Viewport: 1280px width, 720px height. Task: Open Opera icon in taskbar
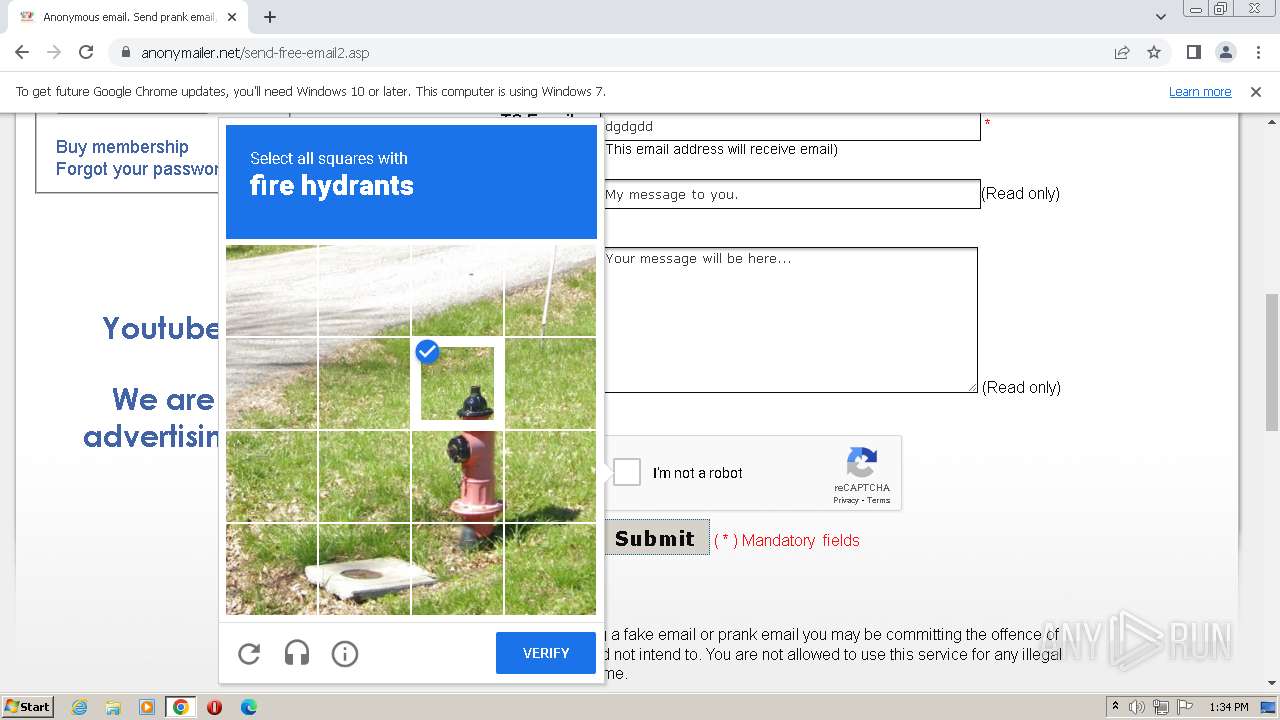214,707
